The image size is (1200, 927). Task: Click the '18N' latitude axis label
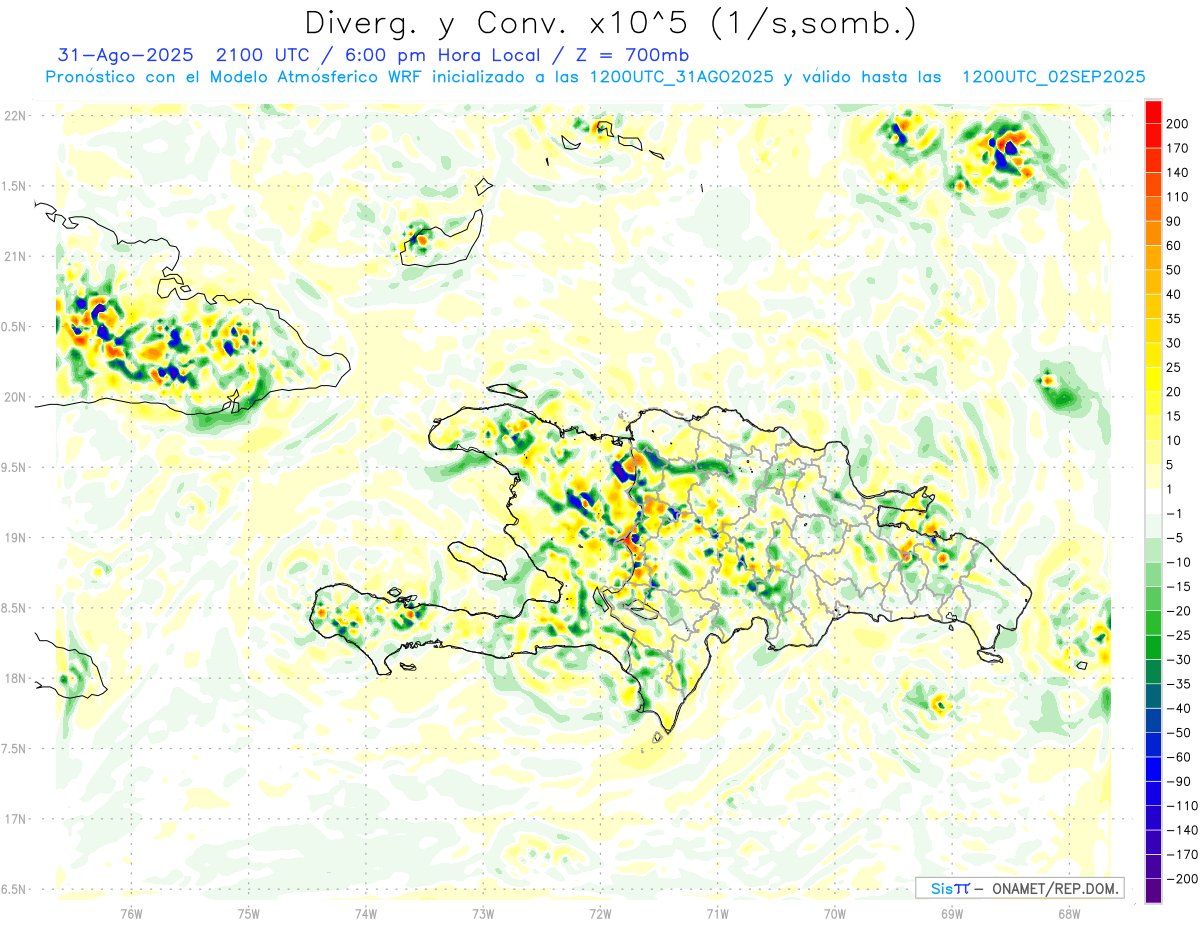pos(14,678)
